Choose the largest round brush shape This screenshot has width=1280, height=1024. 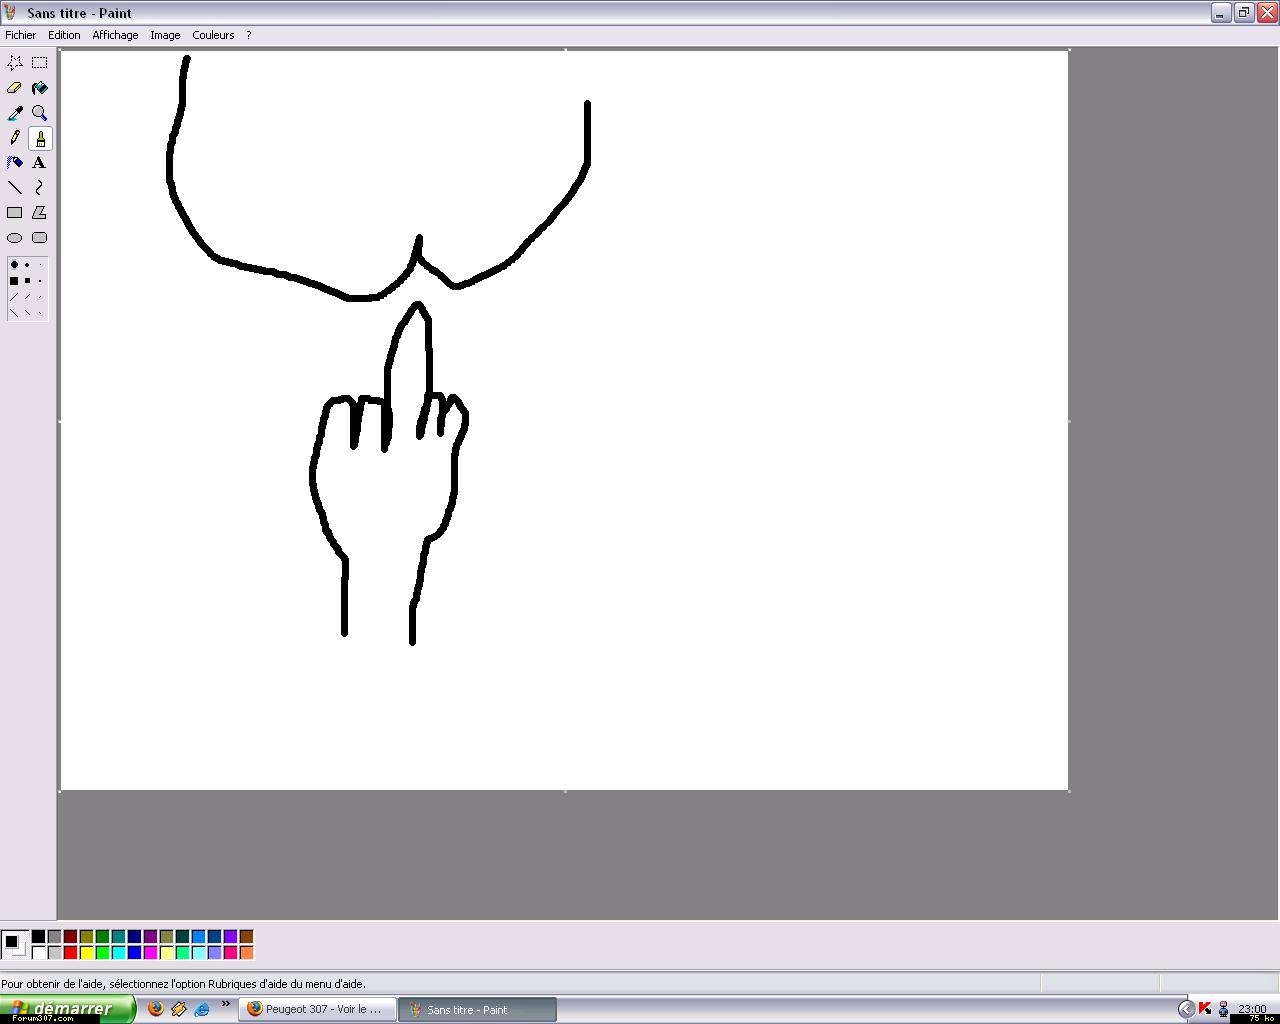[x=14, y=265]
